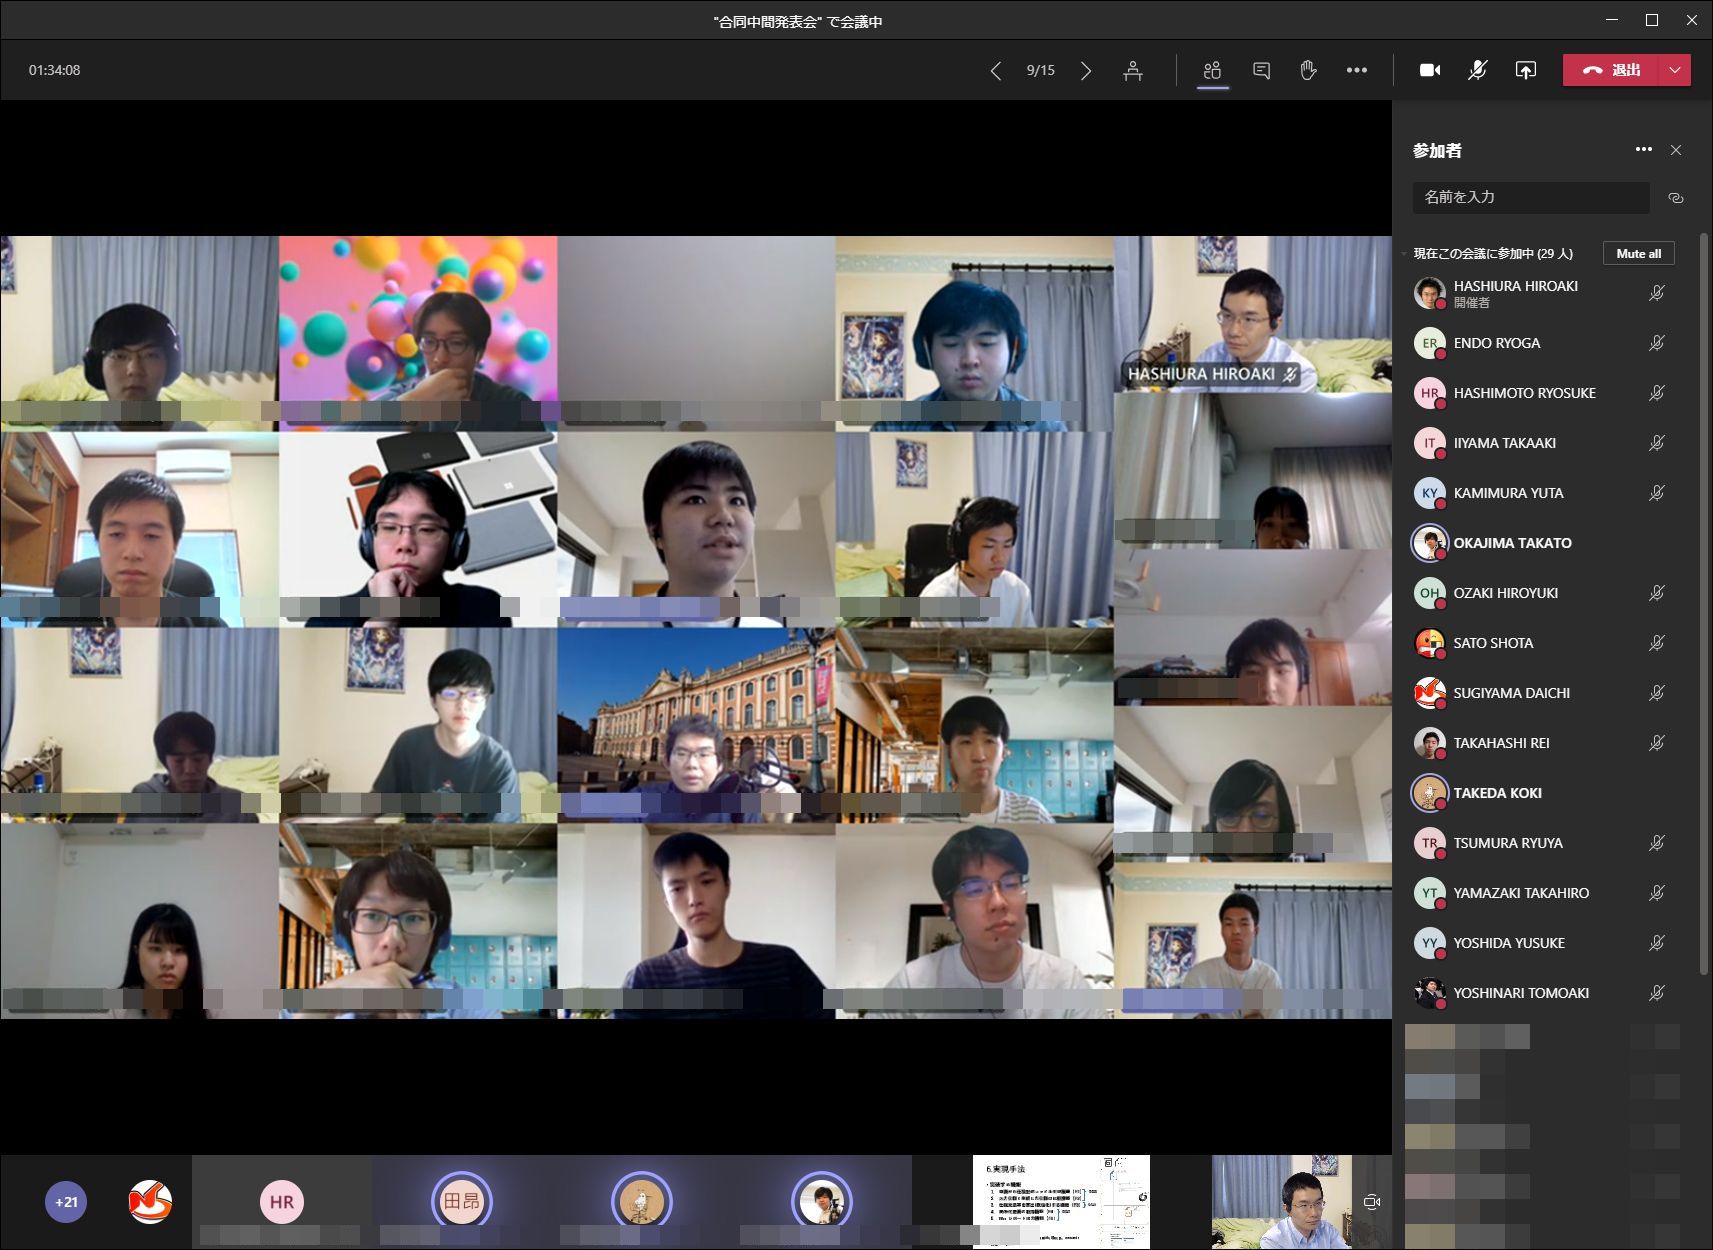Mute icon next to ENDO RYOGA
Screen dimensions: 1713x1250
click(x=1657, y=343)
